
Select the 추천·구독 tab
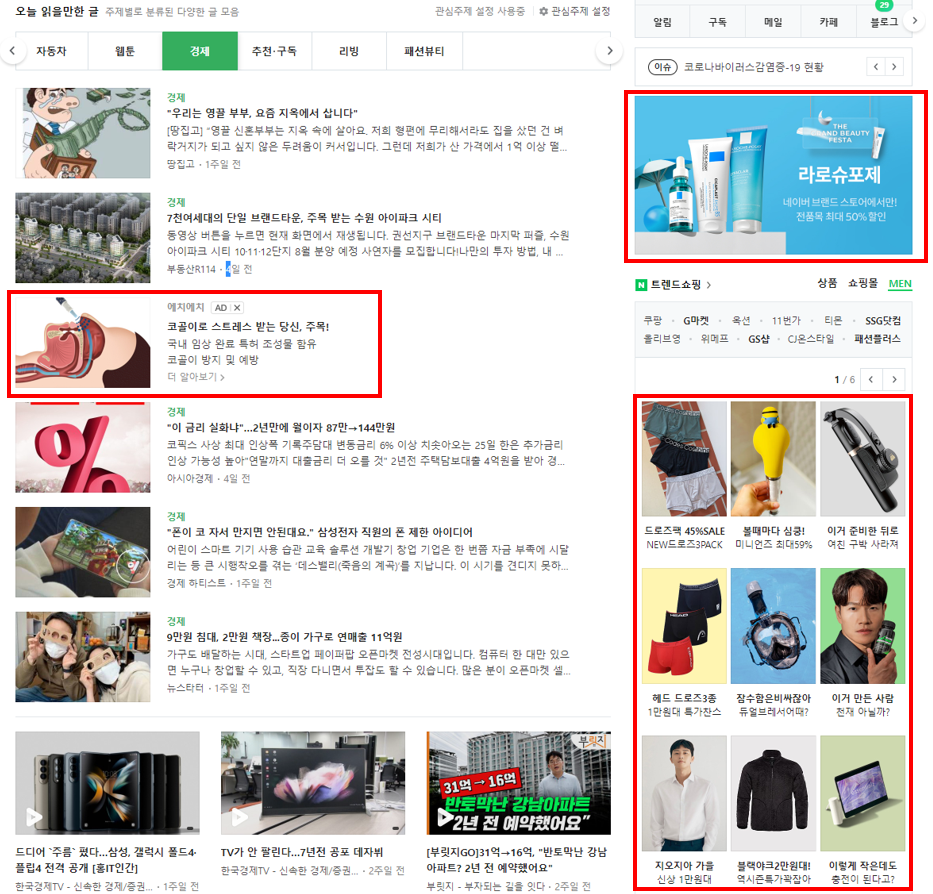tap(274, 51)
